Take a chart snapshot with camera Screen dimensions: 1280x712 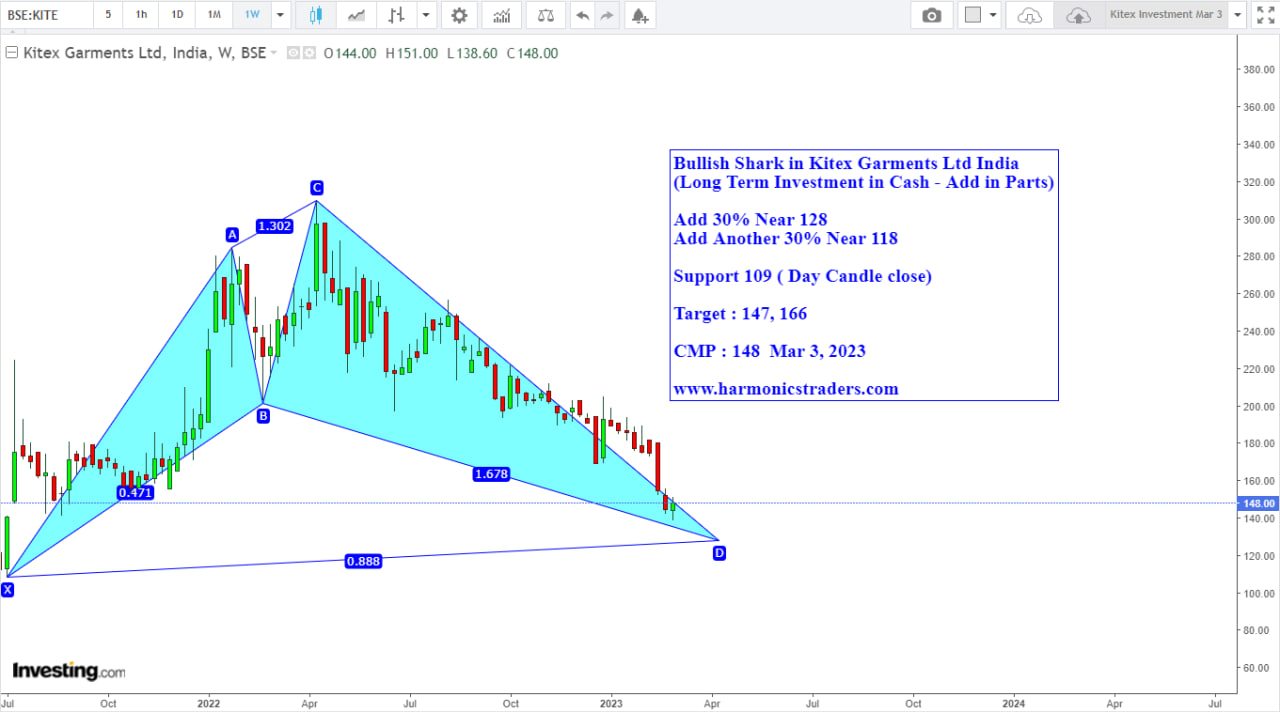click(931, 15)
